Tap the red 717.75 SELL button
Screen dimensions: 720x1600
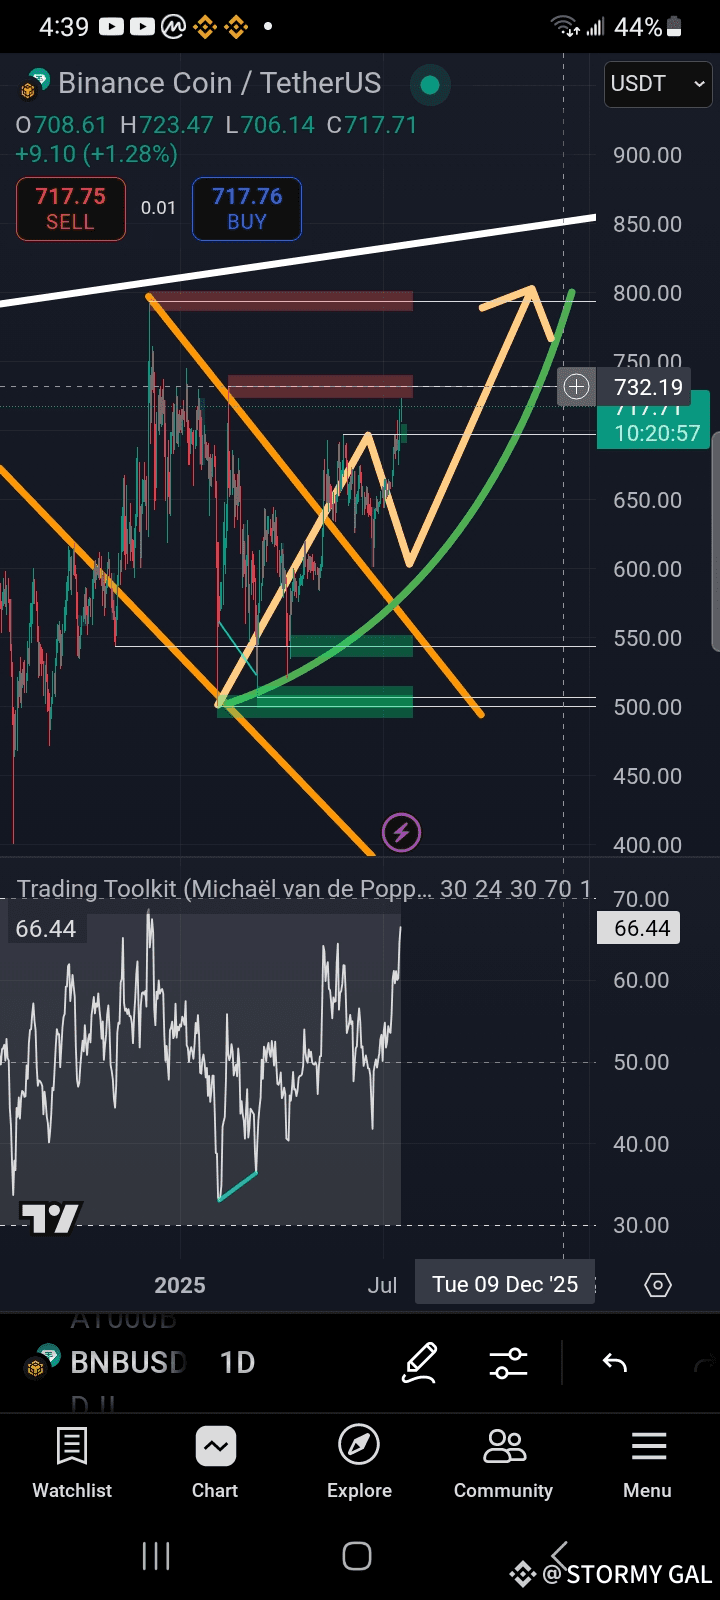71,209
